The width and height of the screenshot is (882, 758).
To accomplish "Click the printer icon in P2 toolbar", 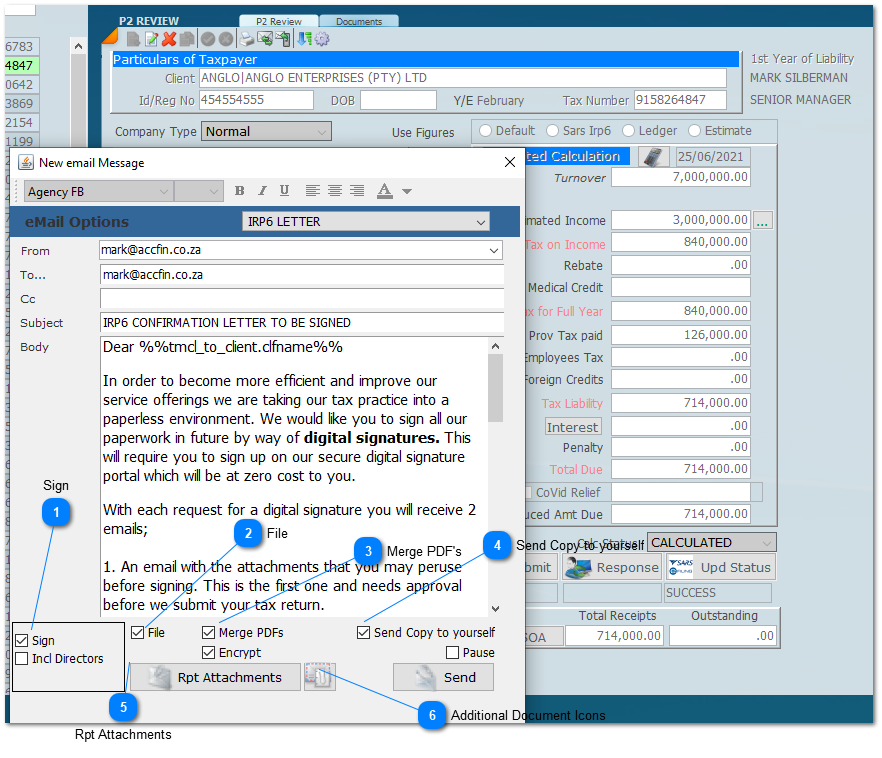I will click(247, 39).
